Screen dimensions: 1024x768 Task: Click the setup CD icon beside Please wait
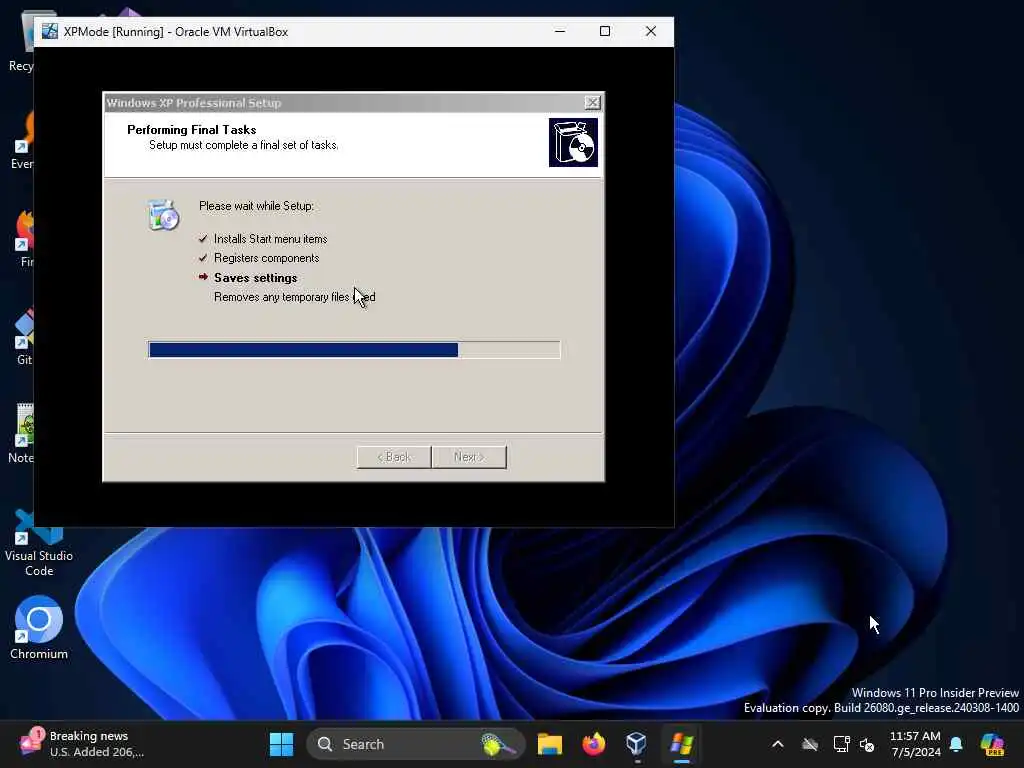pos(163,215)
